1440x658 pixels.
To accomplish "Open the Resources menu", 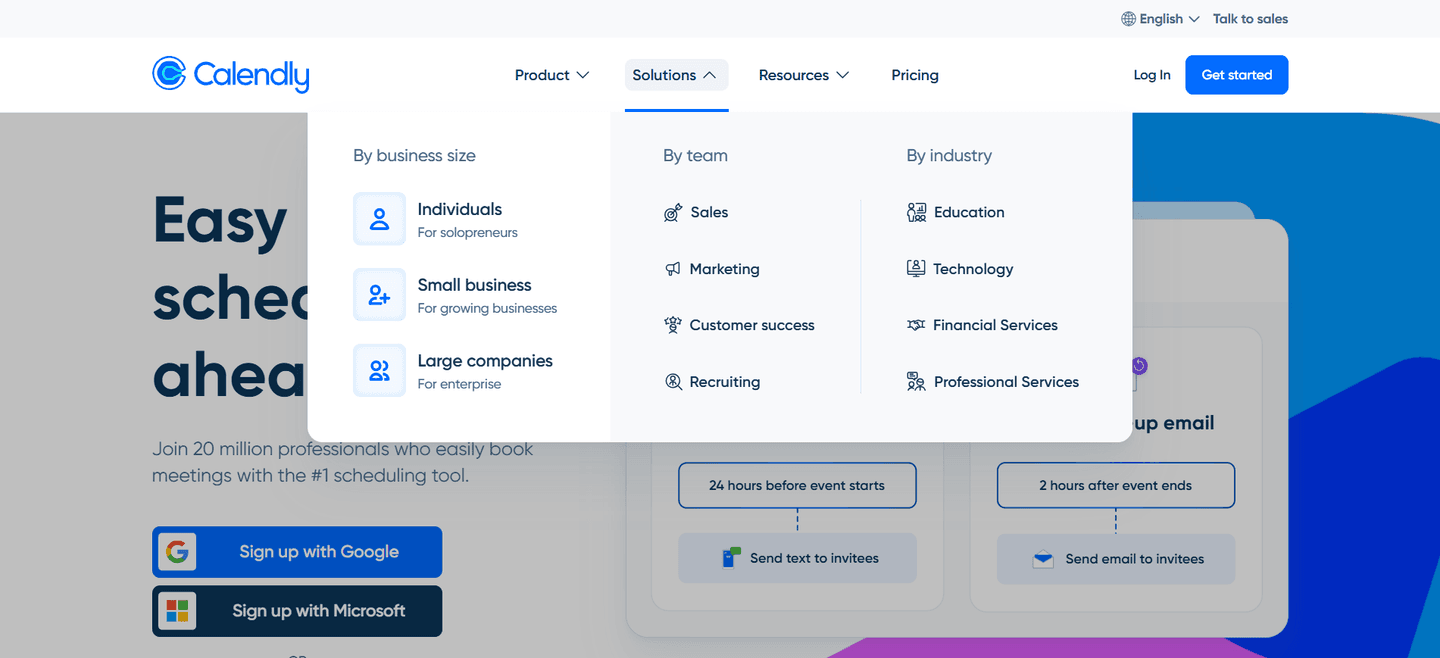I will pos(804,75).
